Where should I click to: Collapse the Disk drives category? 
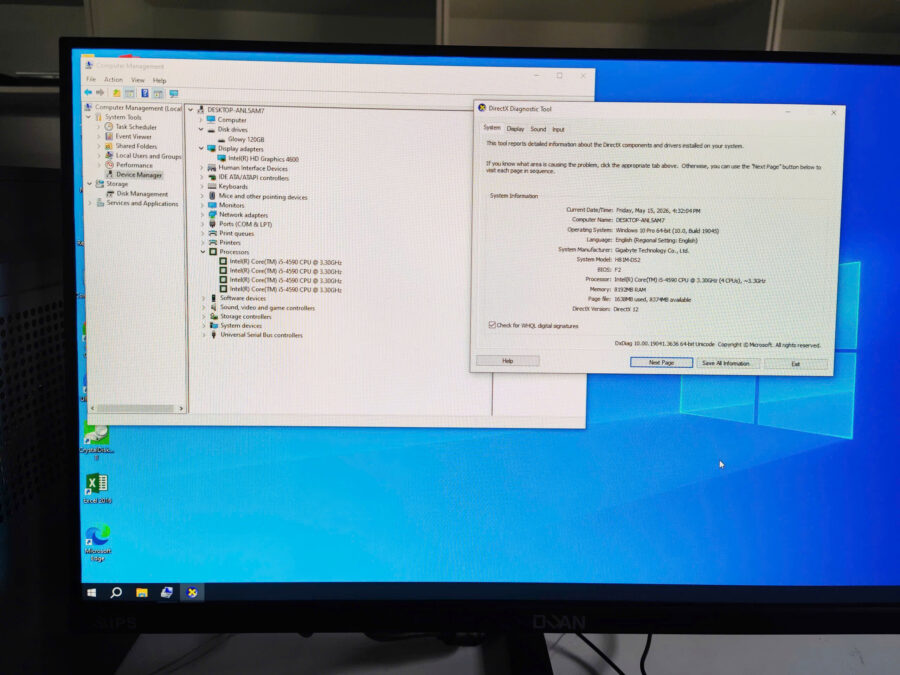(x=201, y=130)
